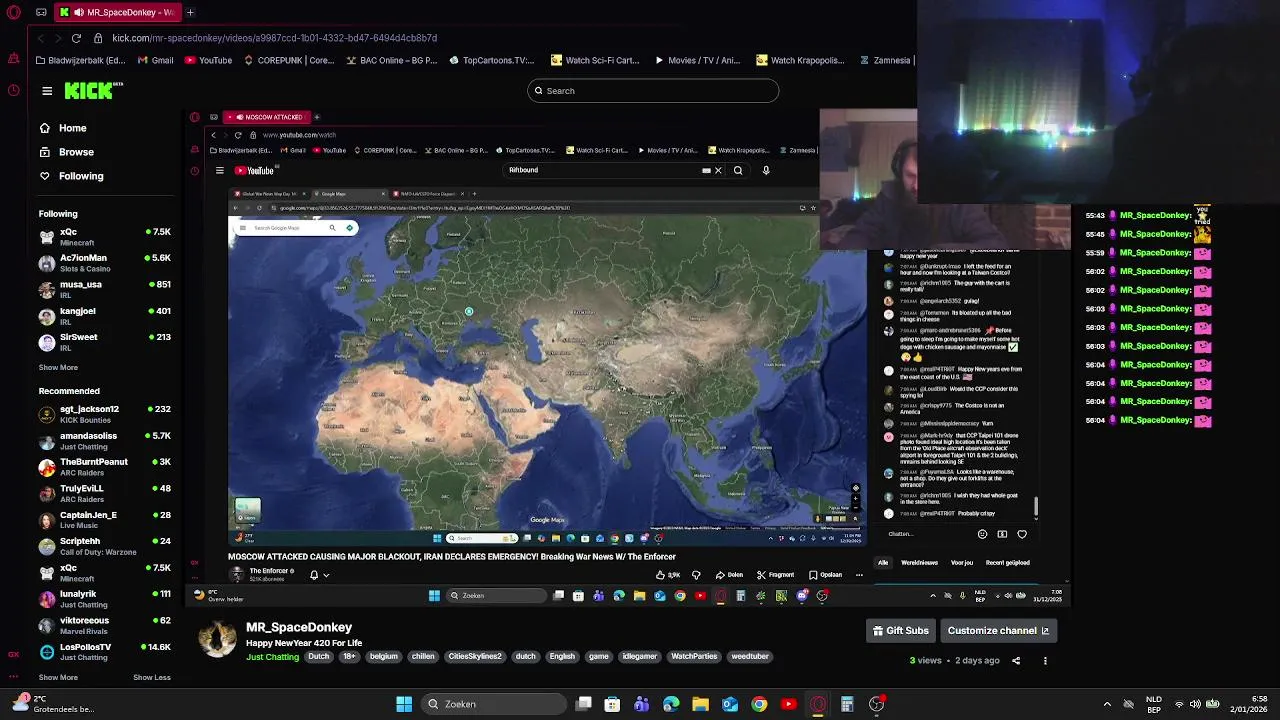1280x720 pixels.
Task: Open a new browser tab with plus
Action: coord(190,12)
